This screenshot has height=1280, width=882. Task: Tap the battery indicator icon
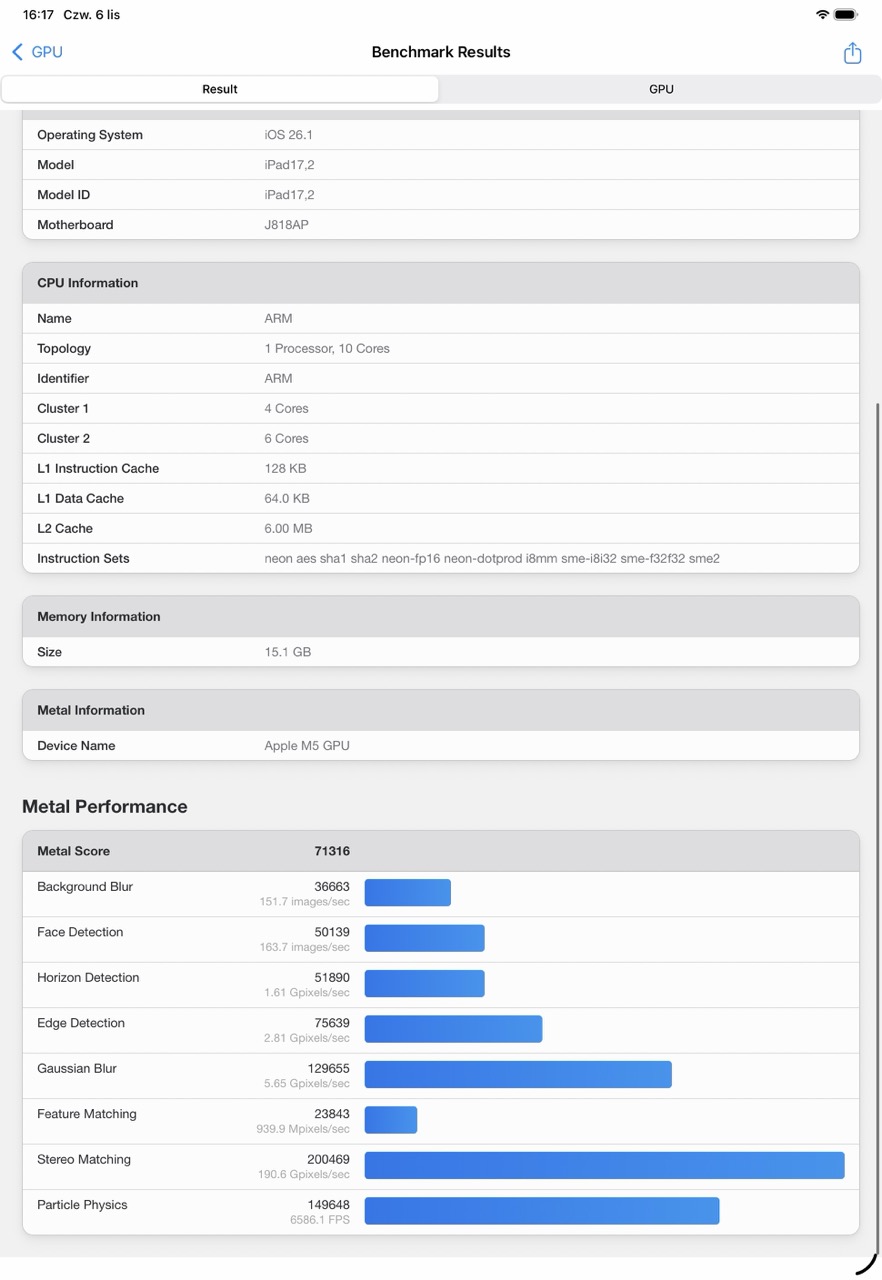(x=846, y=15)
